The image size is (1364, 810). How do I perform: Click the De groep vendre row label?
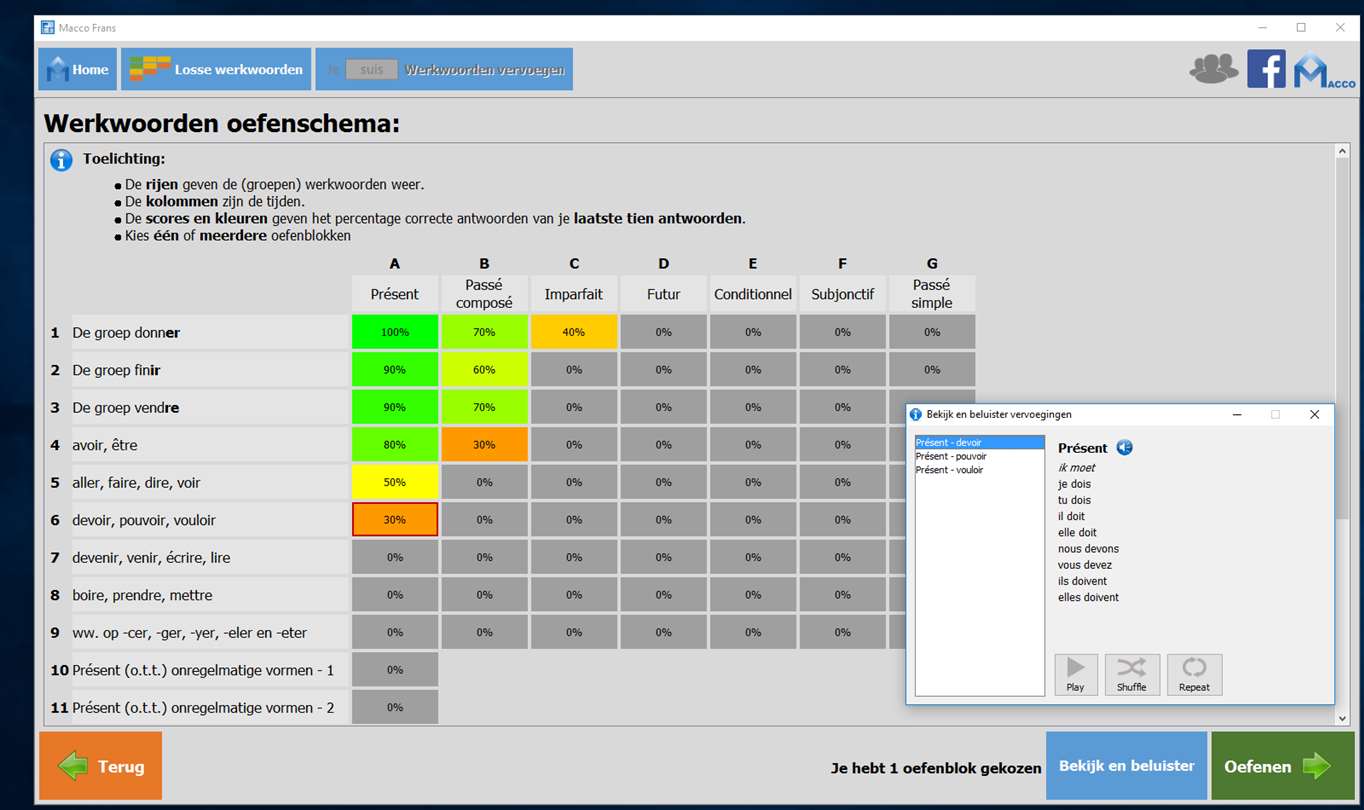[210, 407]
